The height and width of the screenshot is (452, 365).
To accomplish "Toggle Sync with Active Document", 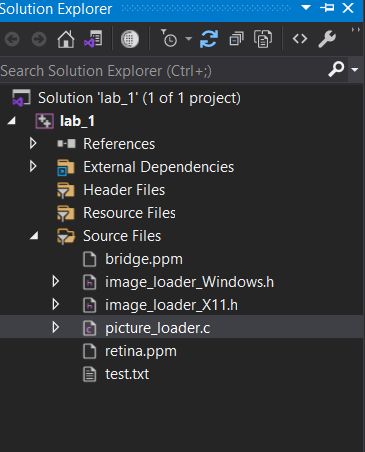I will 209,39.
